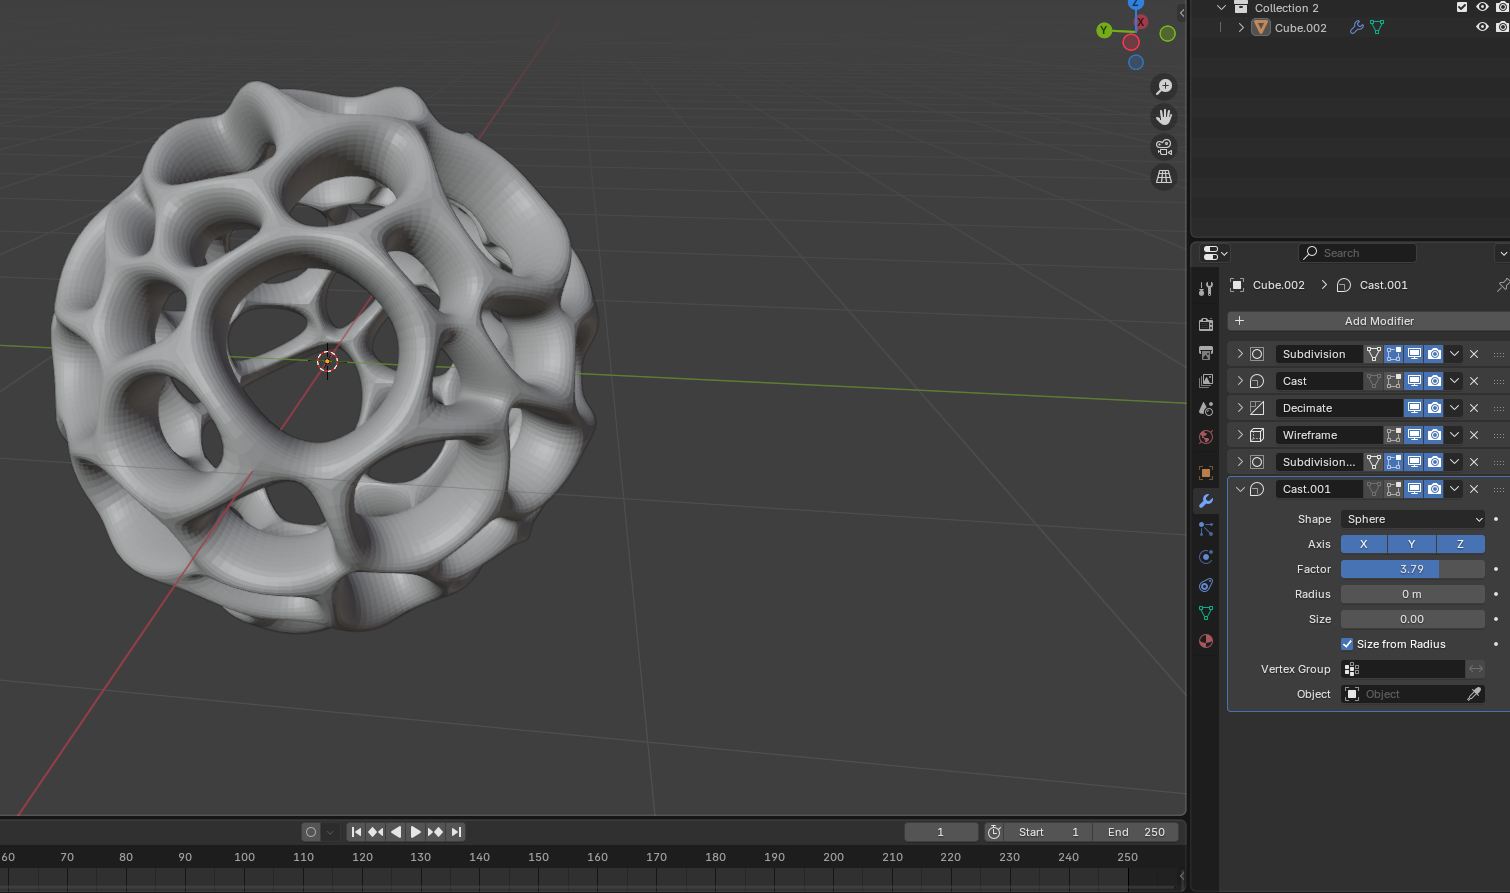The width and height of the screenshot is (1510, 893).
Task: Open the Scene properties tab
Action: click(1206, 409)
